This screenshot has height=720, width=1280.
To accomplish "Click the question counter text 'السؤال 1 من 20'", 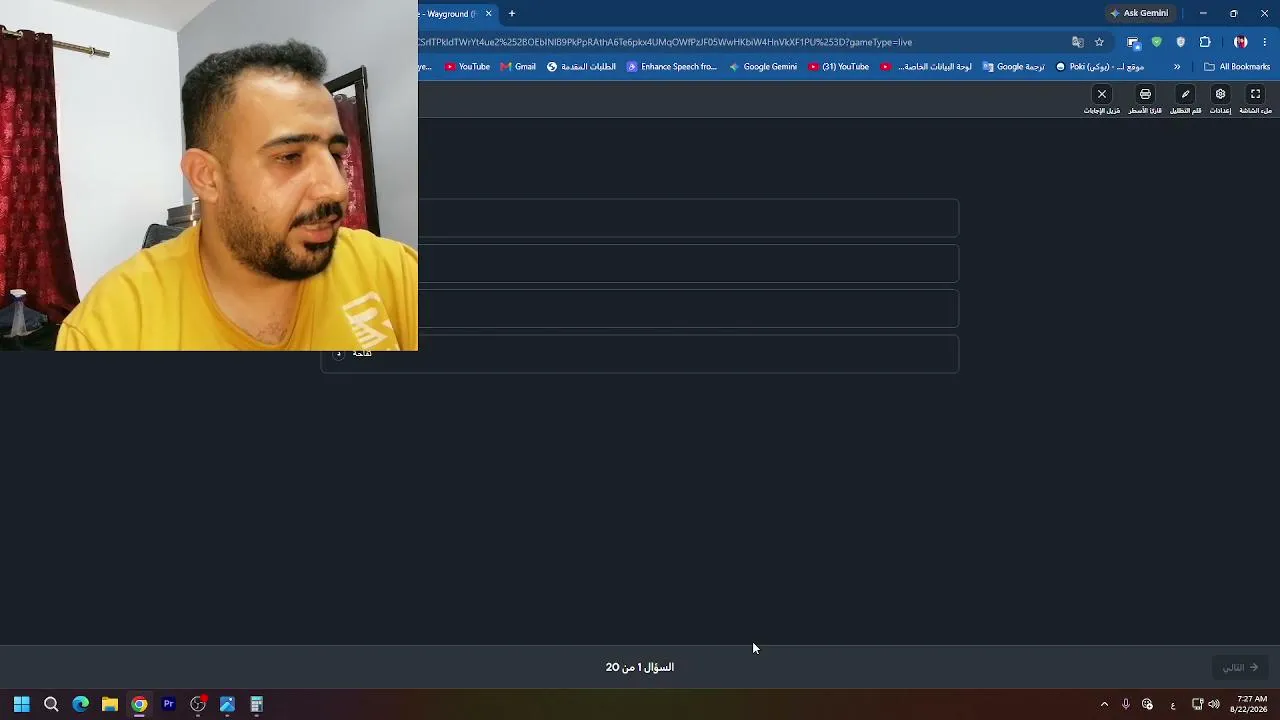I will point(640,667).
